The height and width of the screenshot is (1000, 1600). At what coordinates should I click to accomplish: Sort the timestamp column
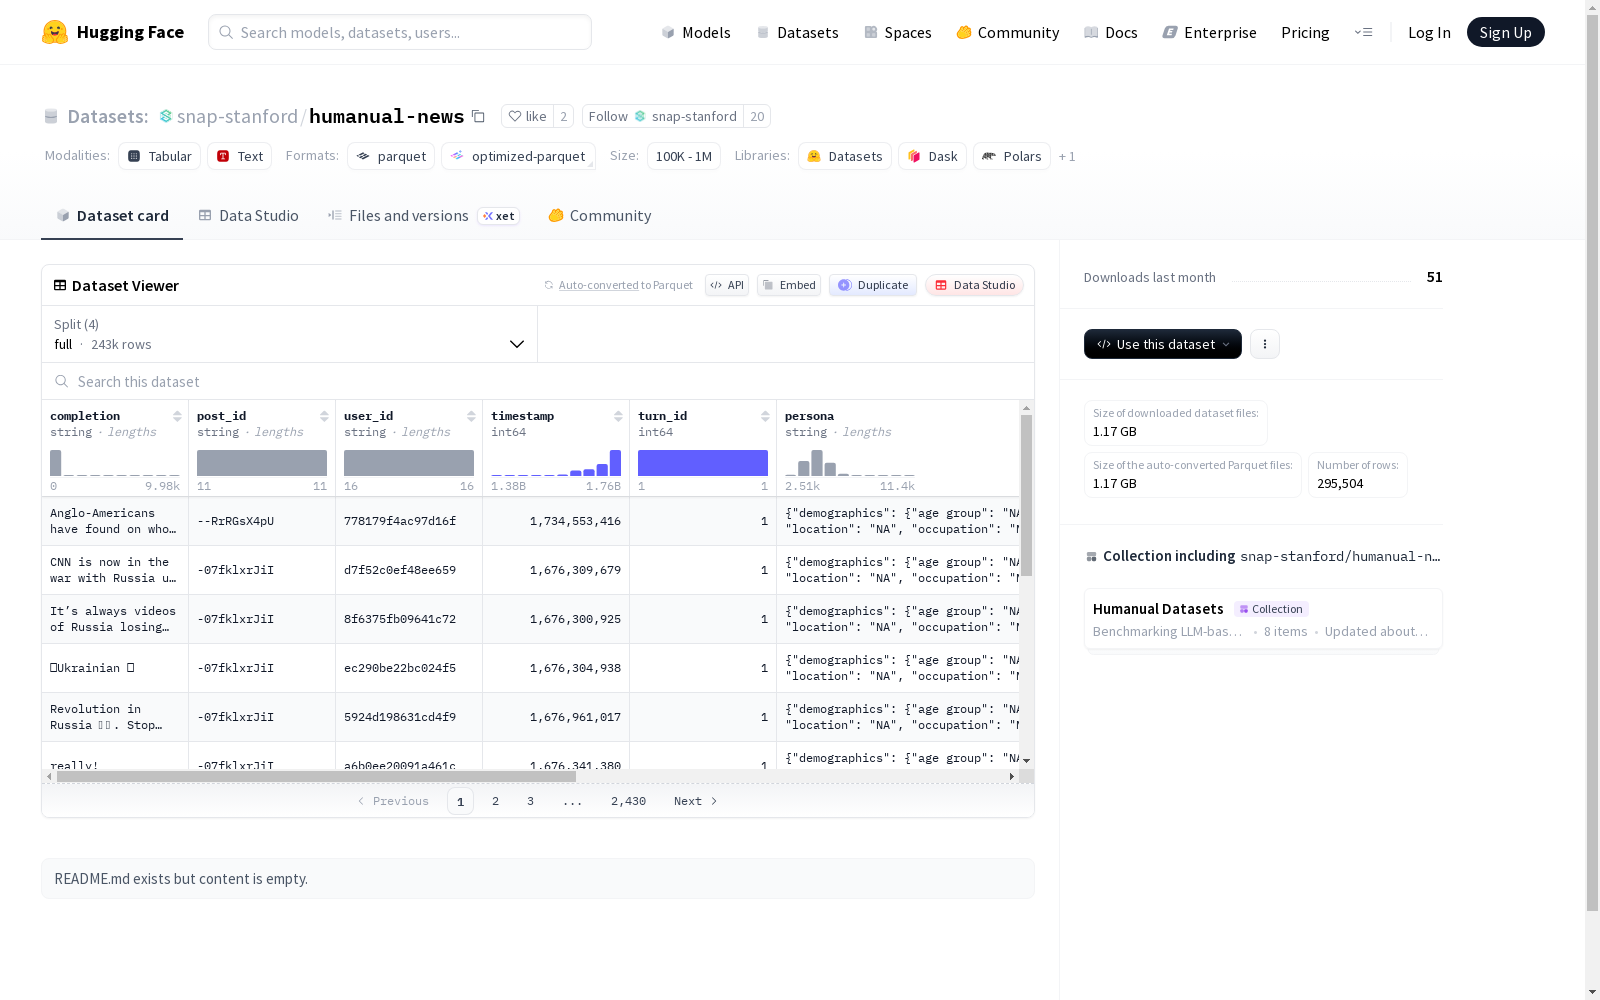[618, 416]
